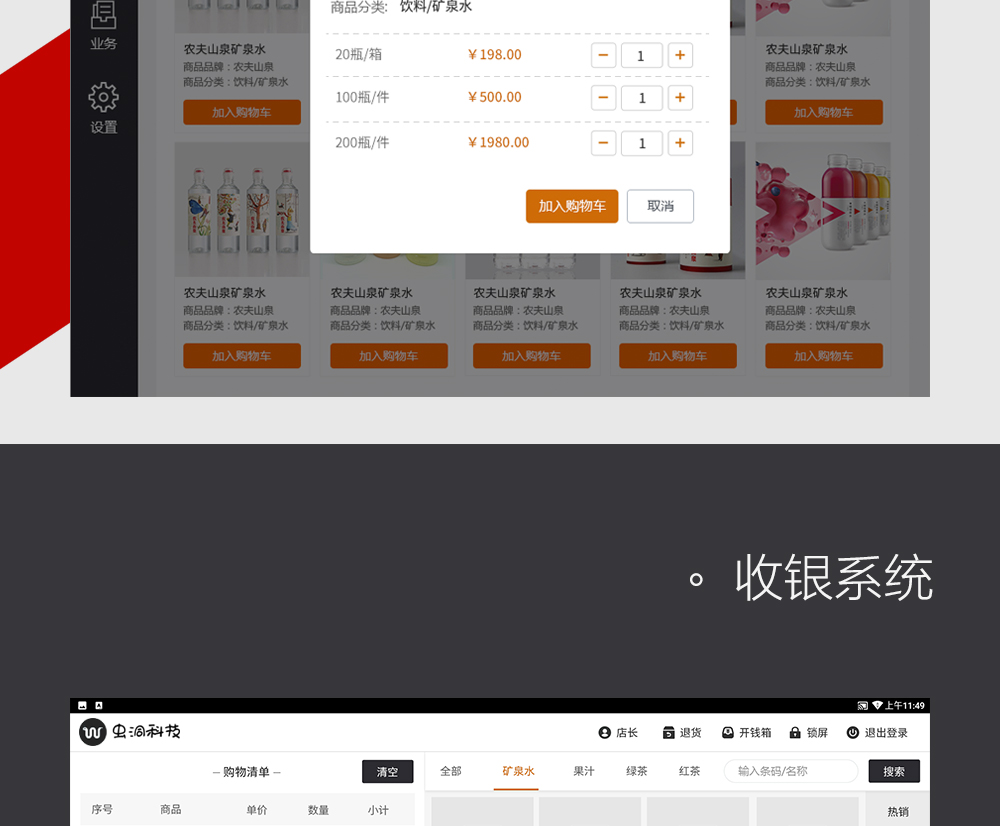Open the 业务 section in sidebar
1000x826 pixels.
pos(103,26)
